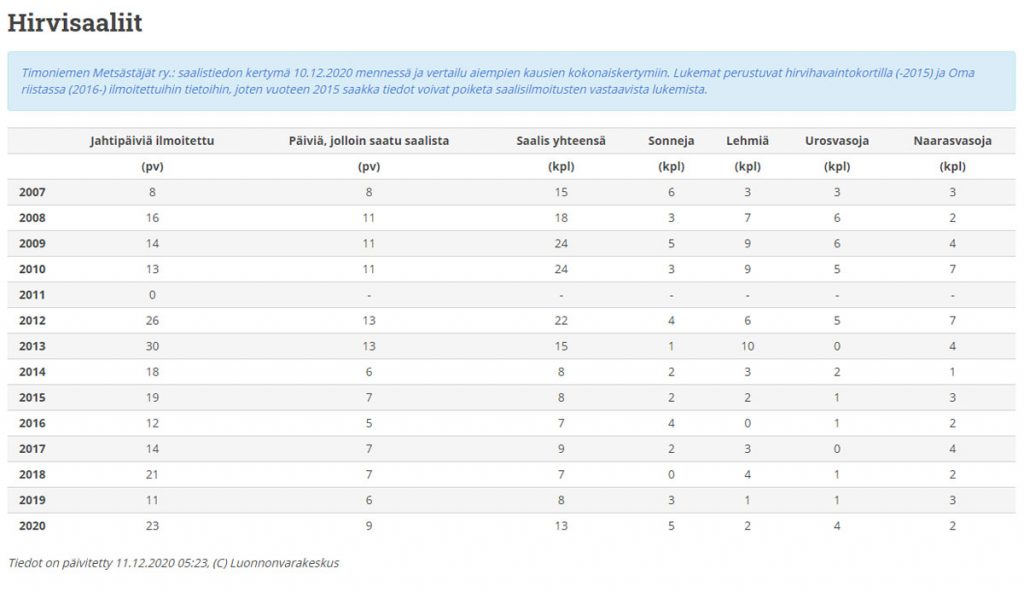
Task: Select the Urosvasoja column header
Action: pos(836,141)
